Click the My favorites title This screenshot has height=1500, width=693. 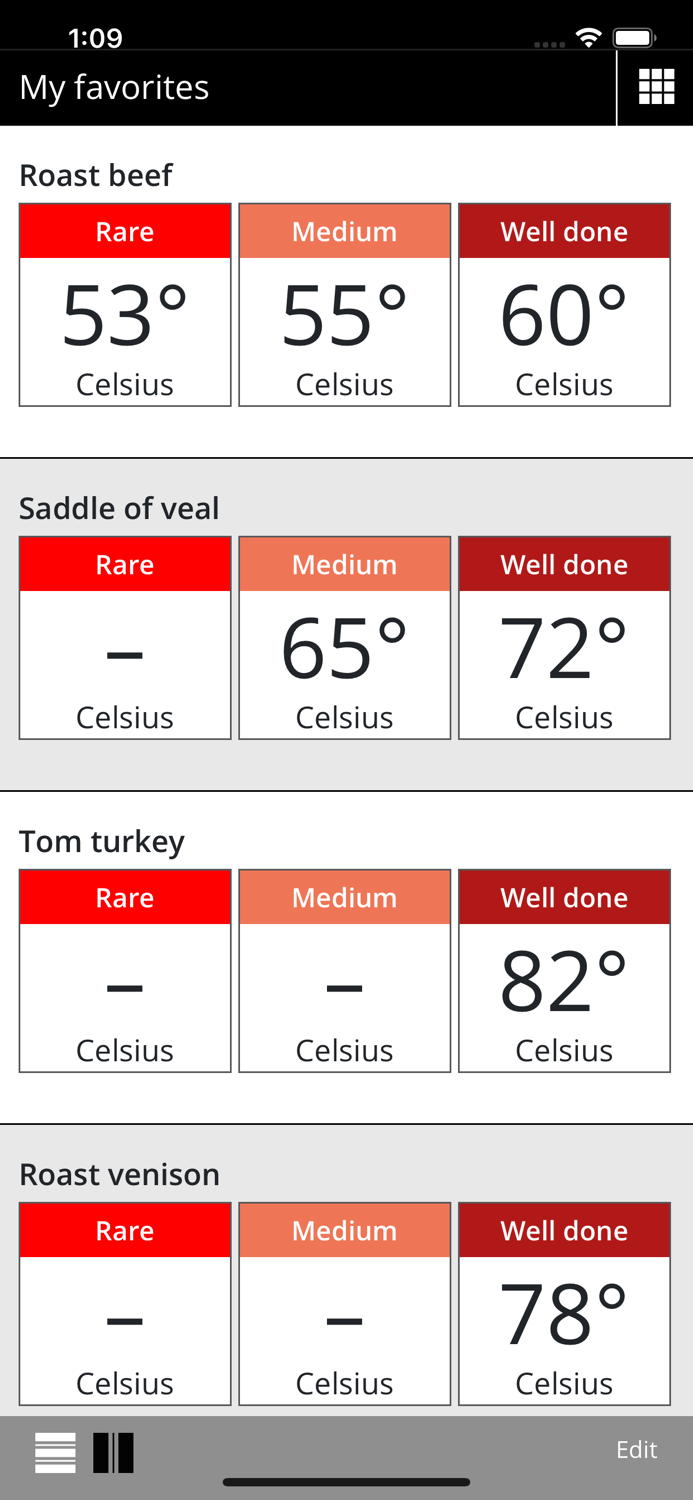113,87
